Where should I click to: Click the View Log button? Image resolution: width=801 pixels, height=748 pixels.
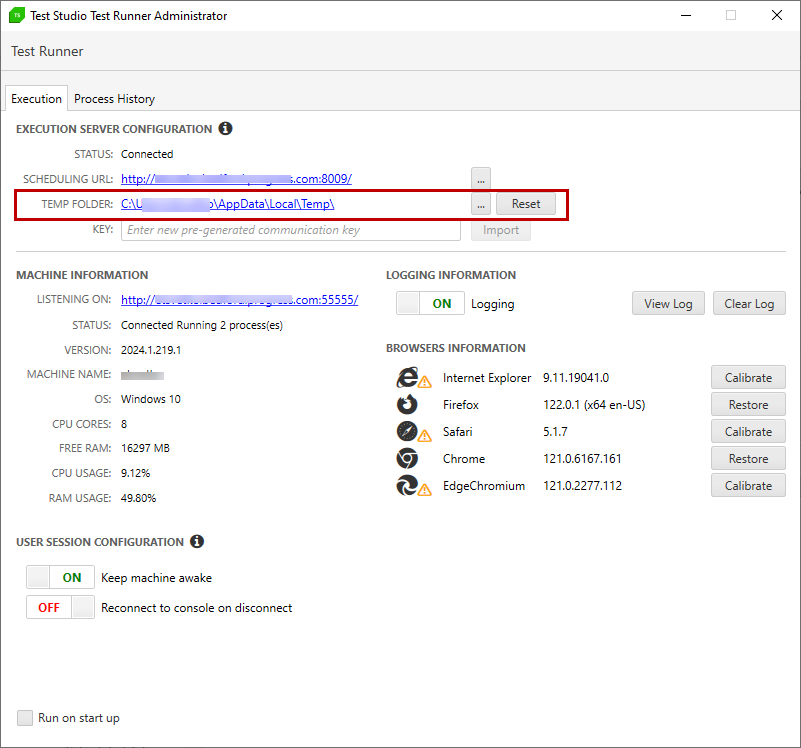(668, 303)
